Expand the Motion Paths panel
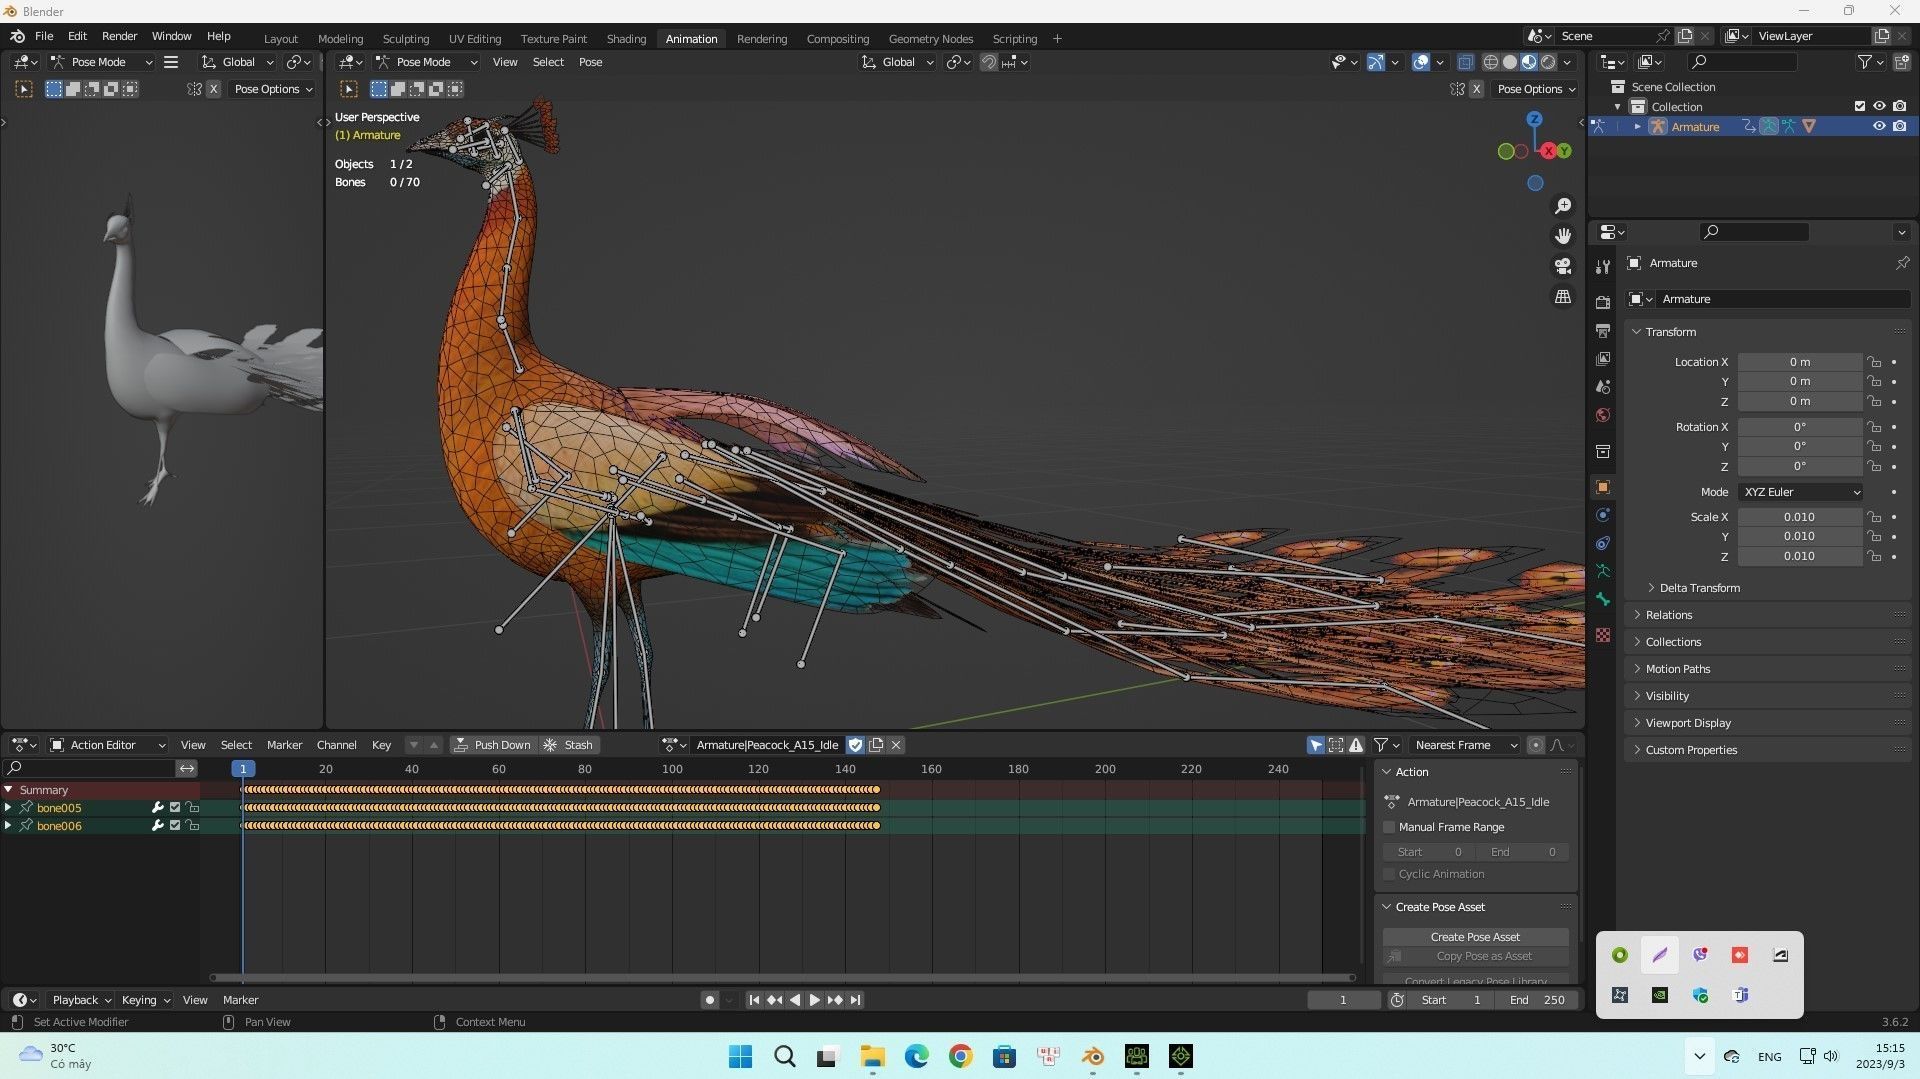1920x1079 pixels. 1676,669
